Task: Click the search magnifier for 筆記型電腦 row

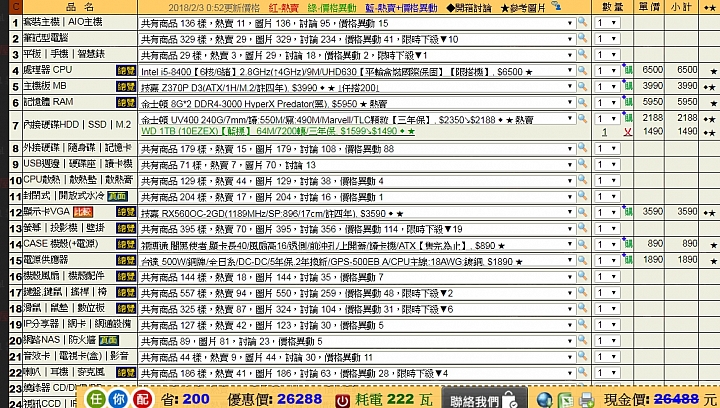Action: click(x=582, y=38)
